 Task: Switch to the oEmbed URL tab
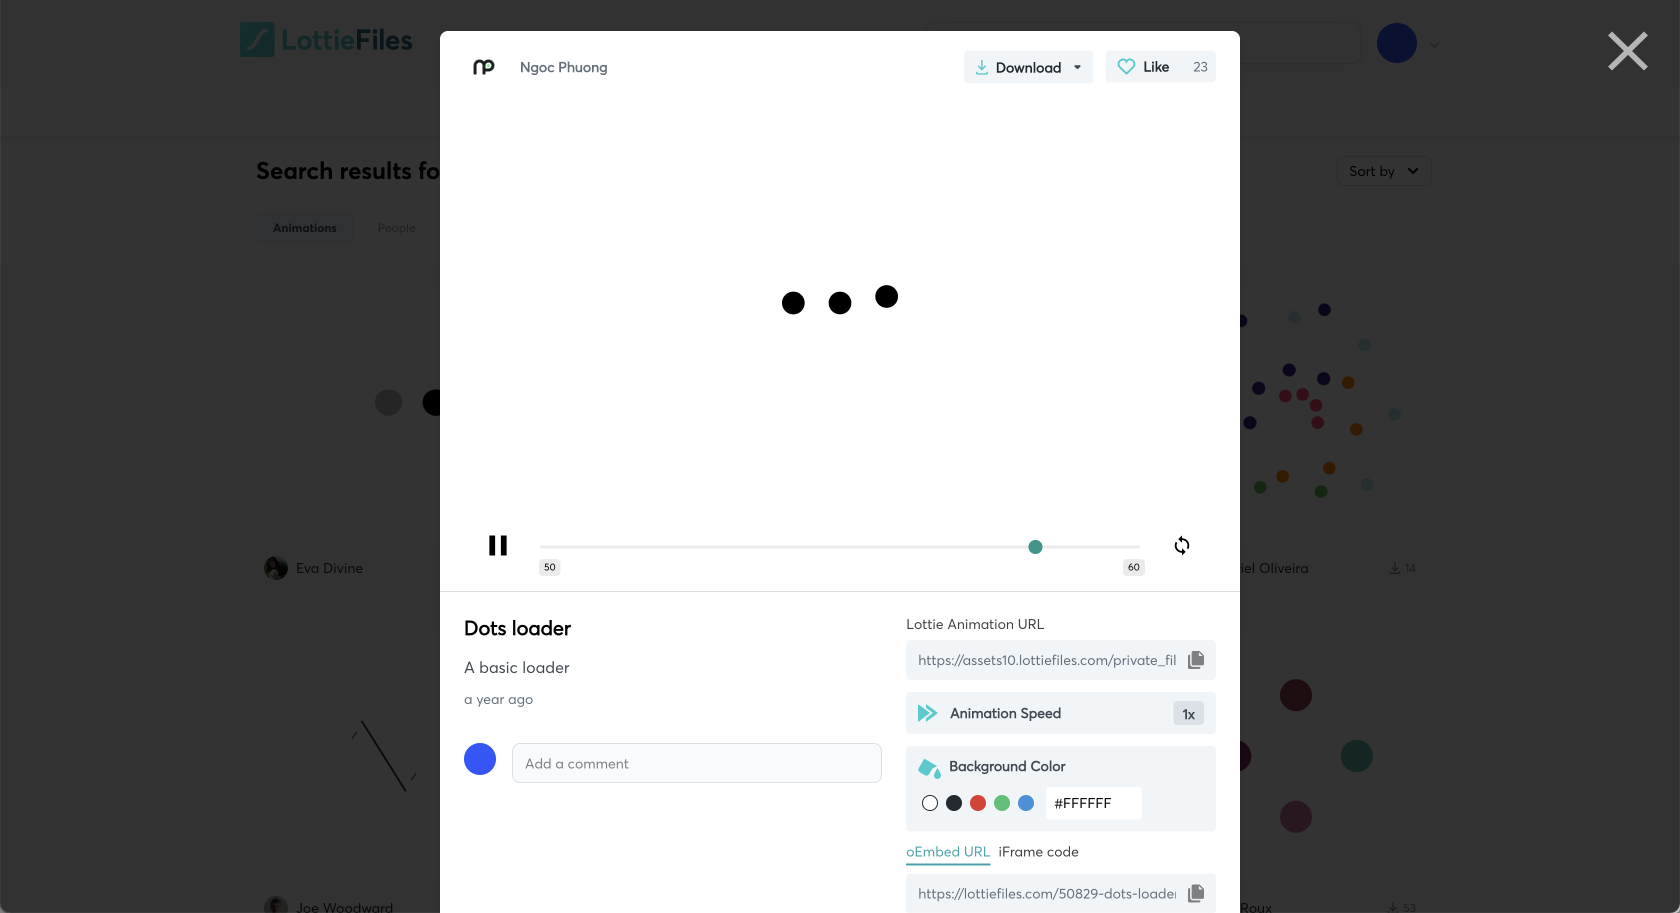pyautogui.click(x=948, y=852)
